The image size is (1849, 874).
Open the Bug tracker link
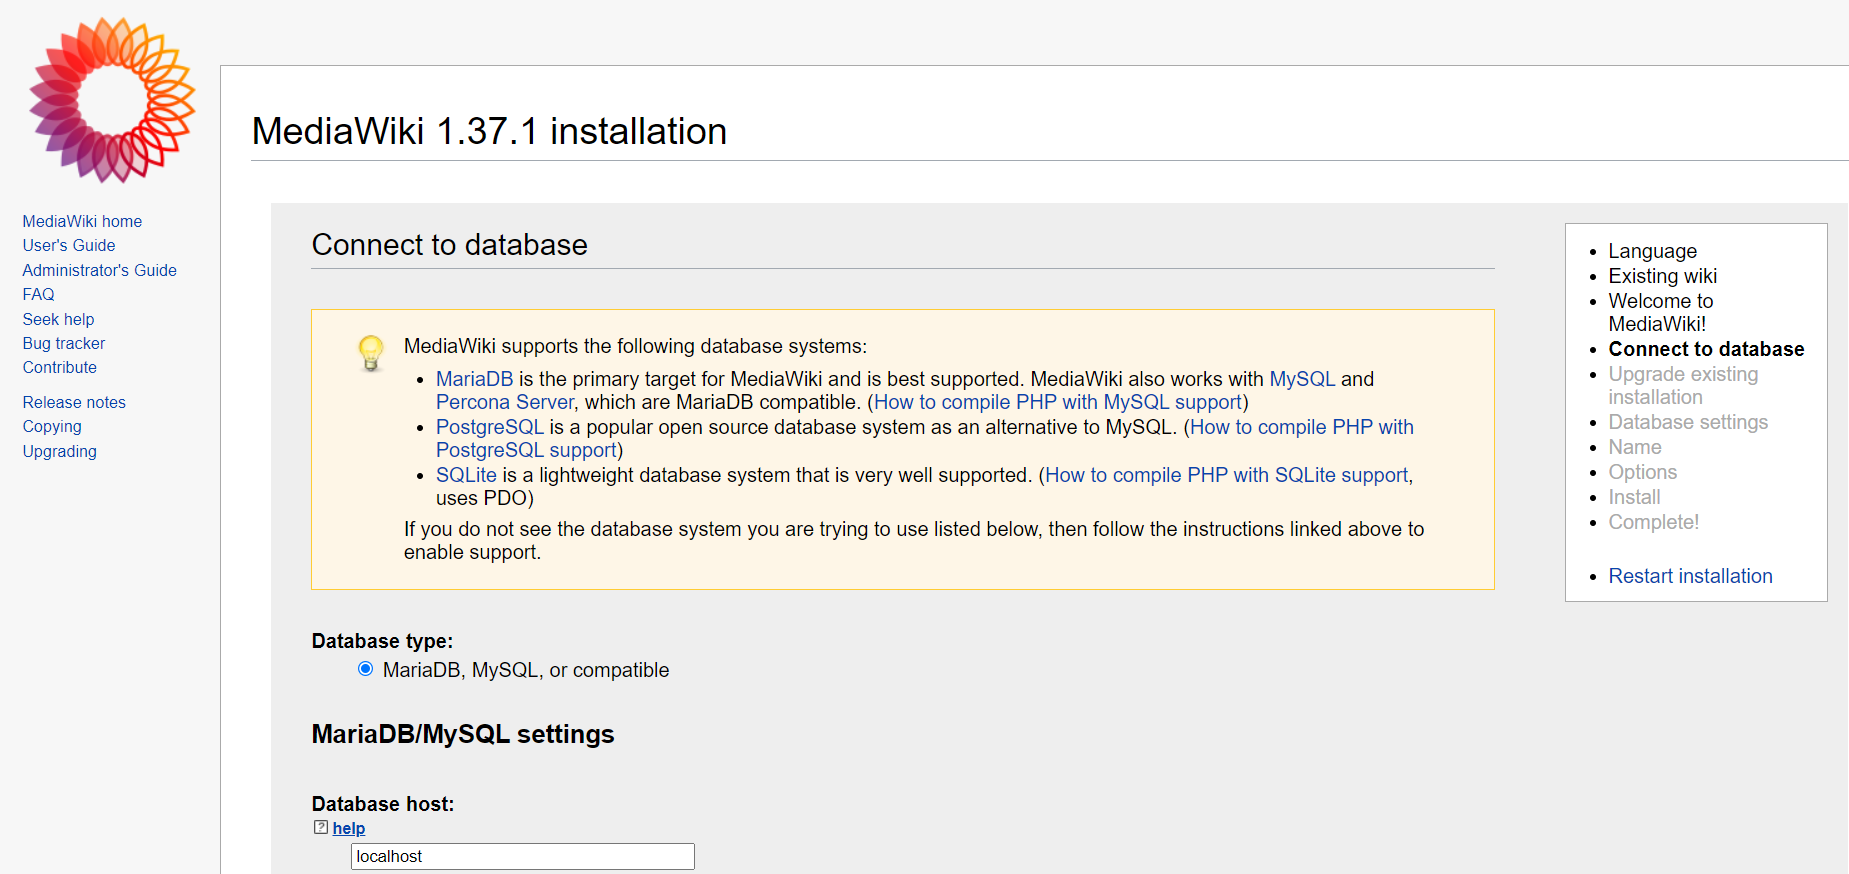pyautogui.click(x=64, y=343)
